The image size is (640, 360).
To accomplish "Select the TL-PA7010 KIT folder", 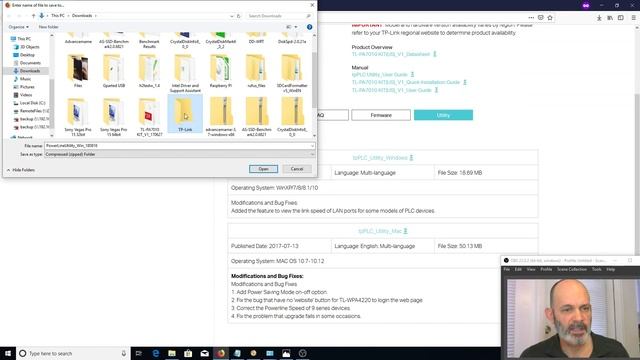I will tap(149, 117).
